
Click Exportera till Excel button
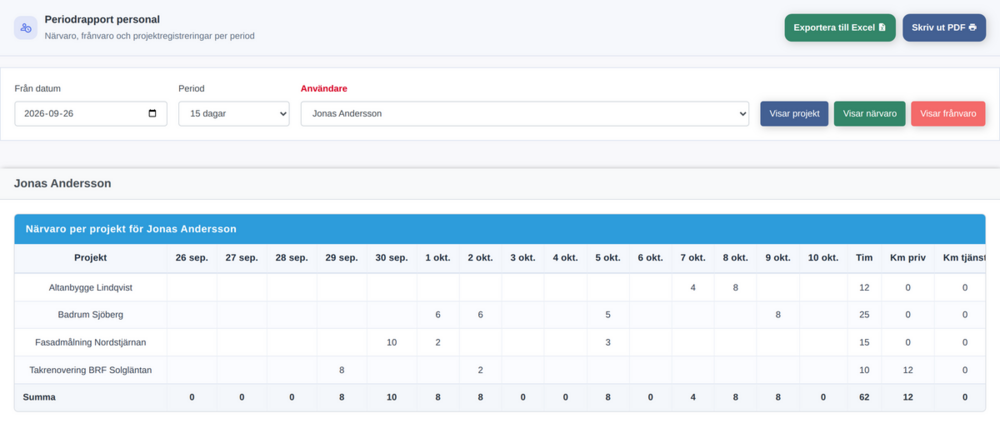[x=840, y=27]
